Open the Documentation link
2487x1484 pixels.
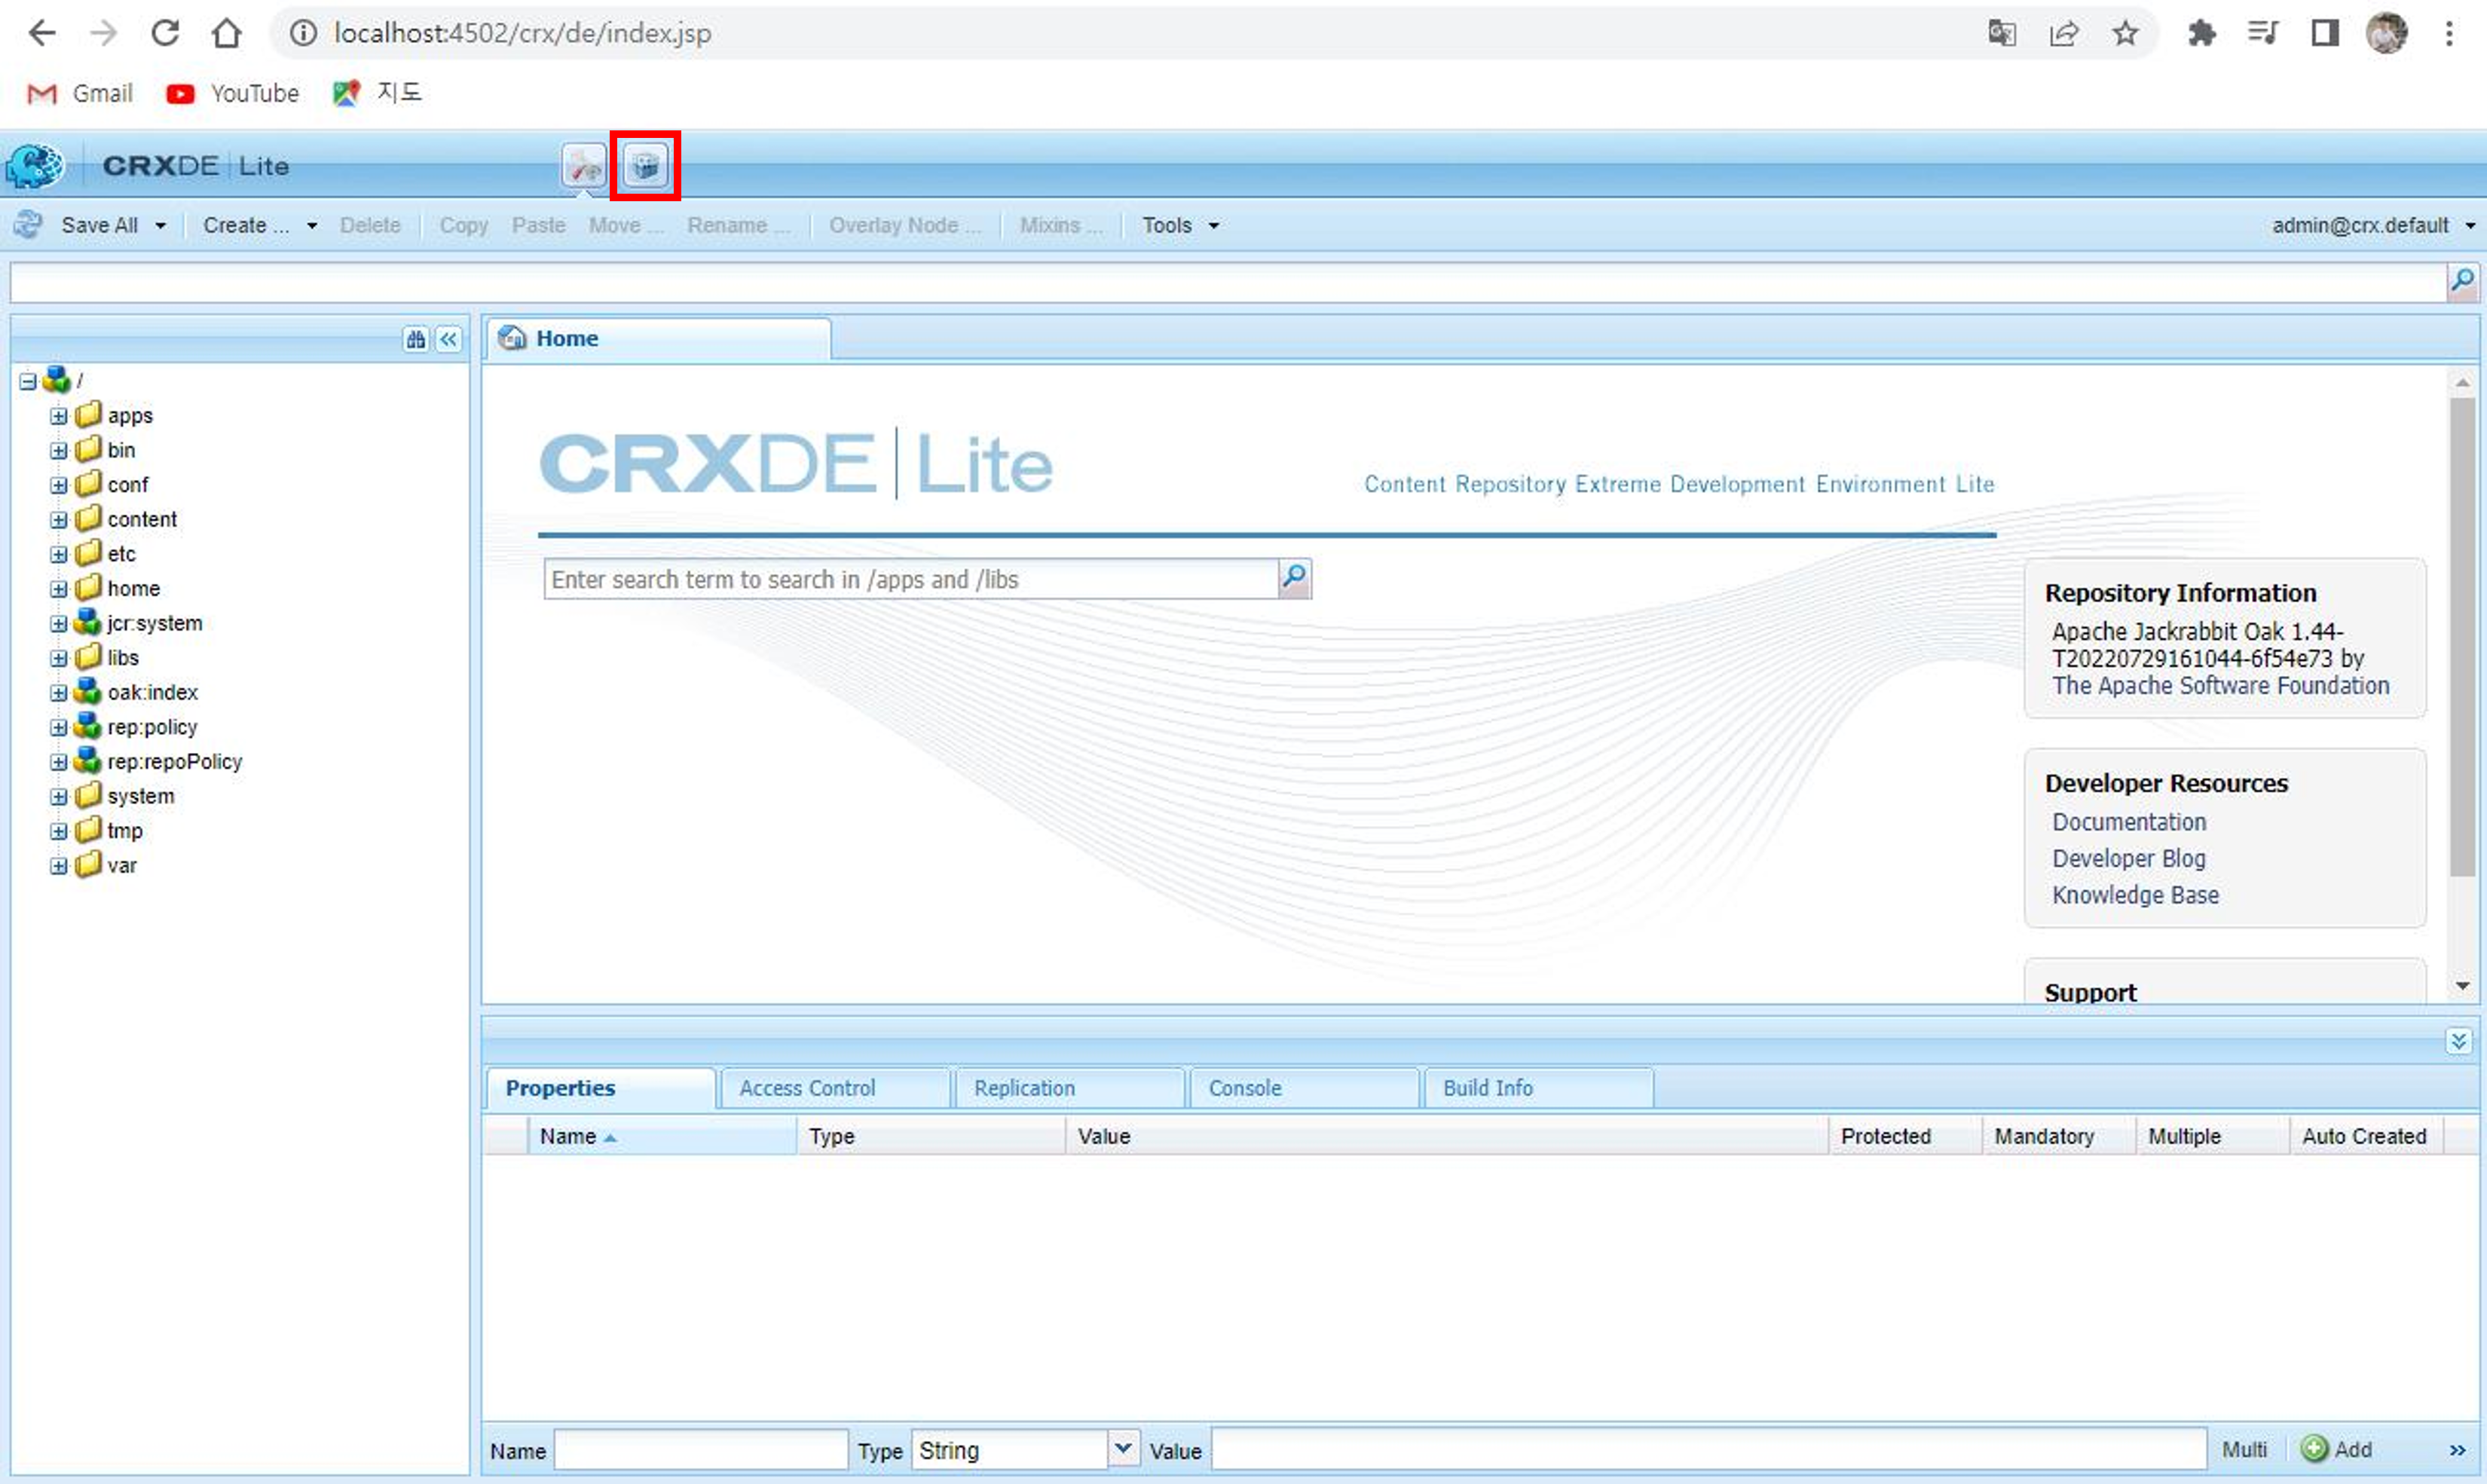pos(2129,822)
